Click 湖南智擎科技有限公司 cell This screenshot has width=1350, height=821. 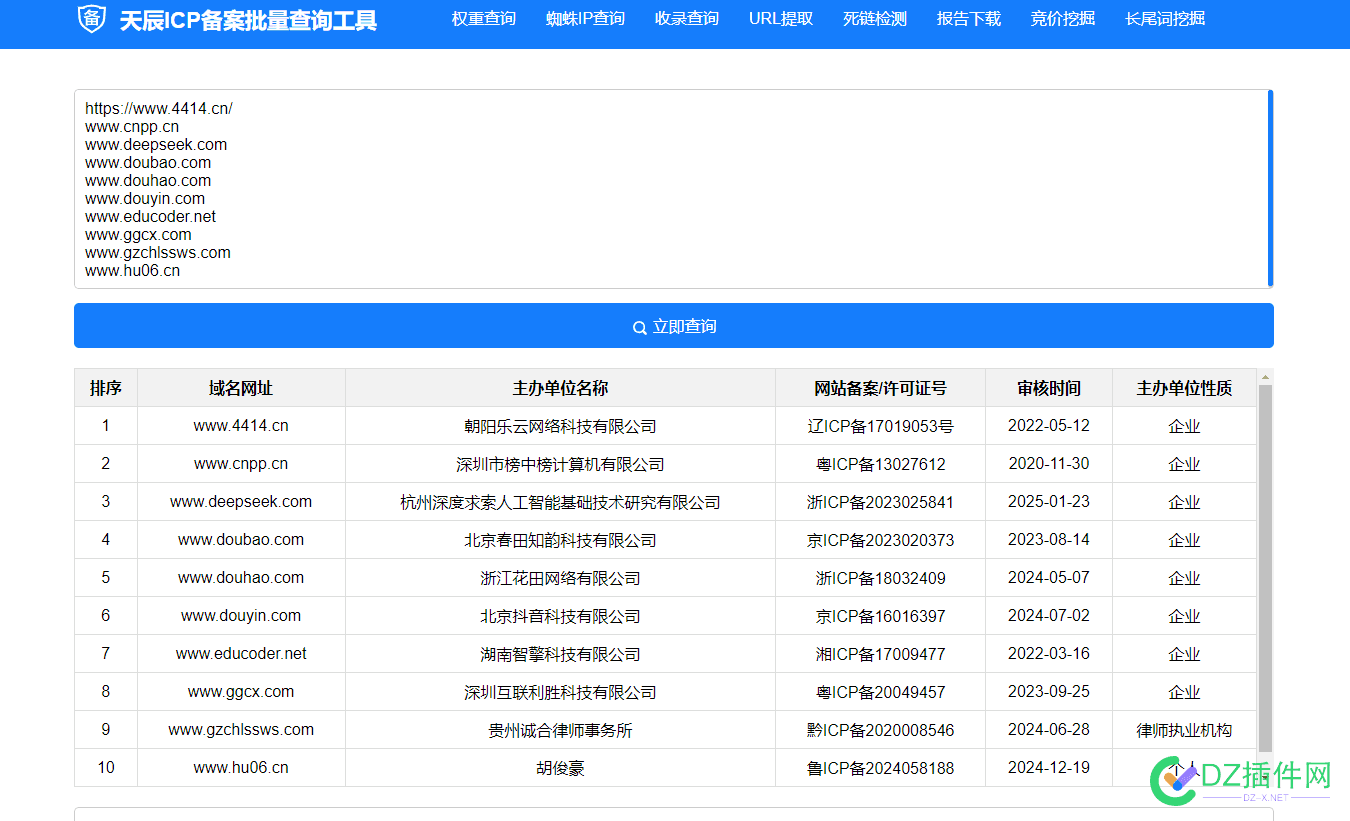pos(560,654)
